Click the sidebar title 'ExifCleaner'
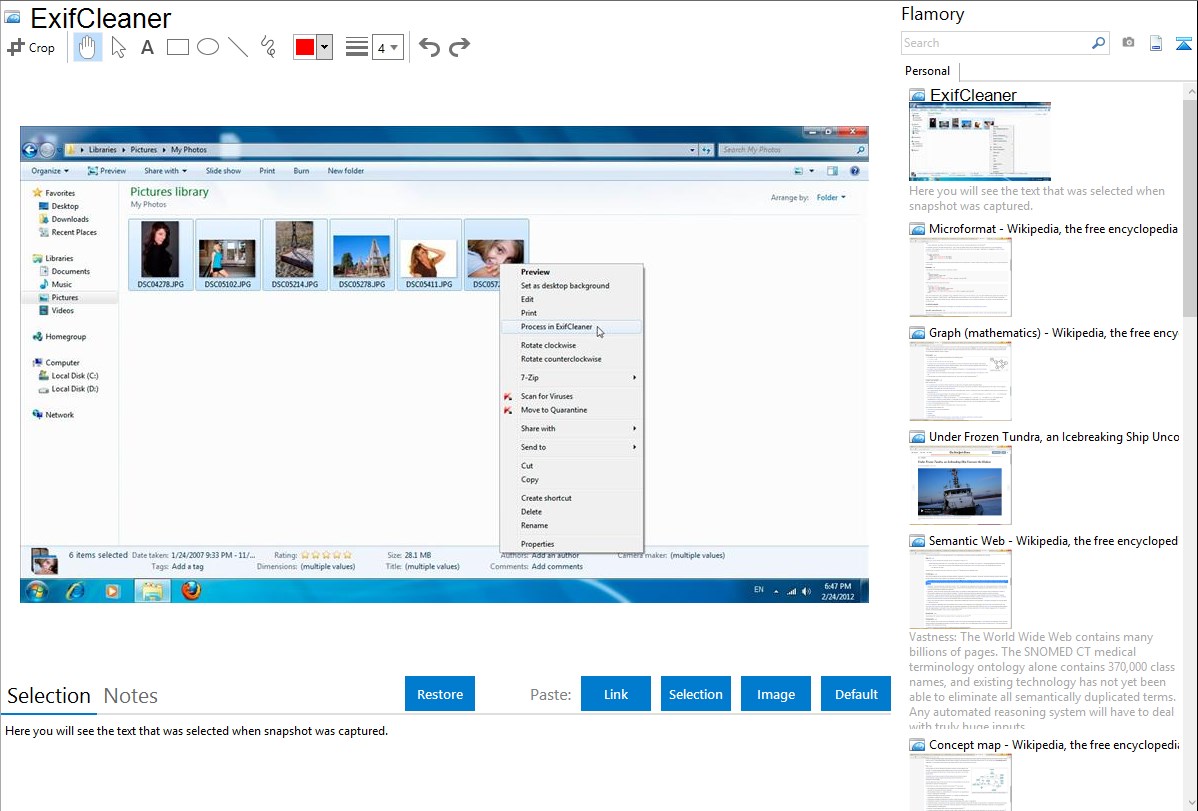 click(973, 95)
